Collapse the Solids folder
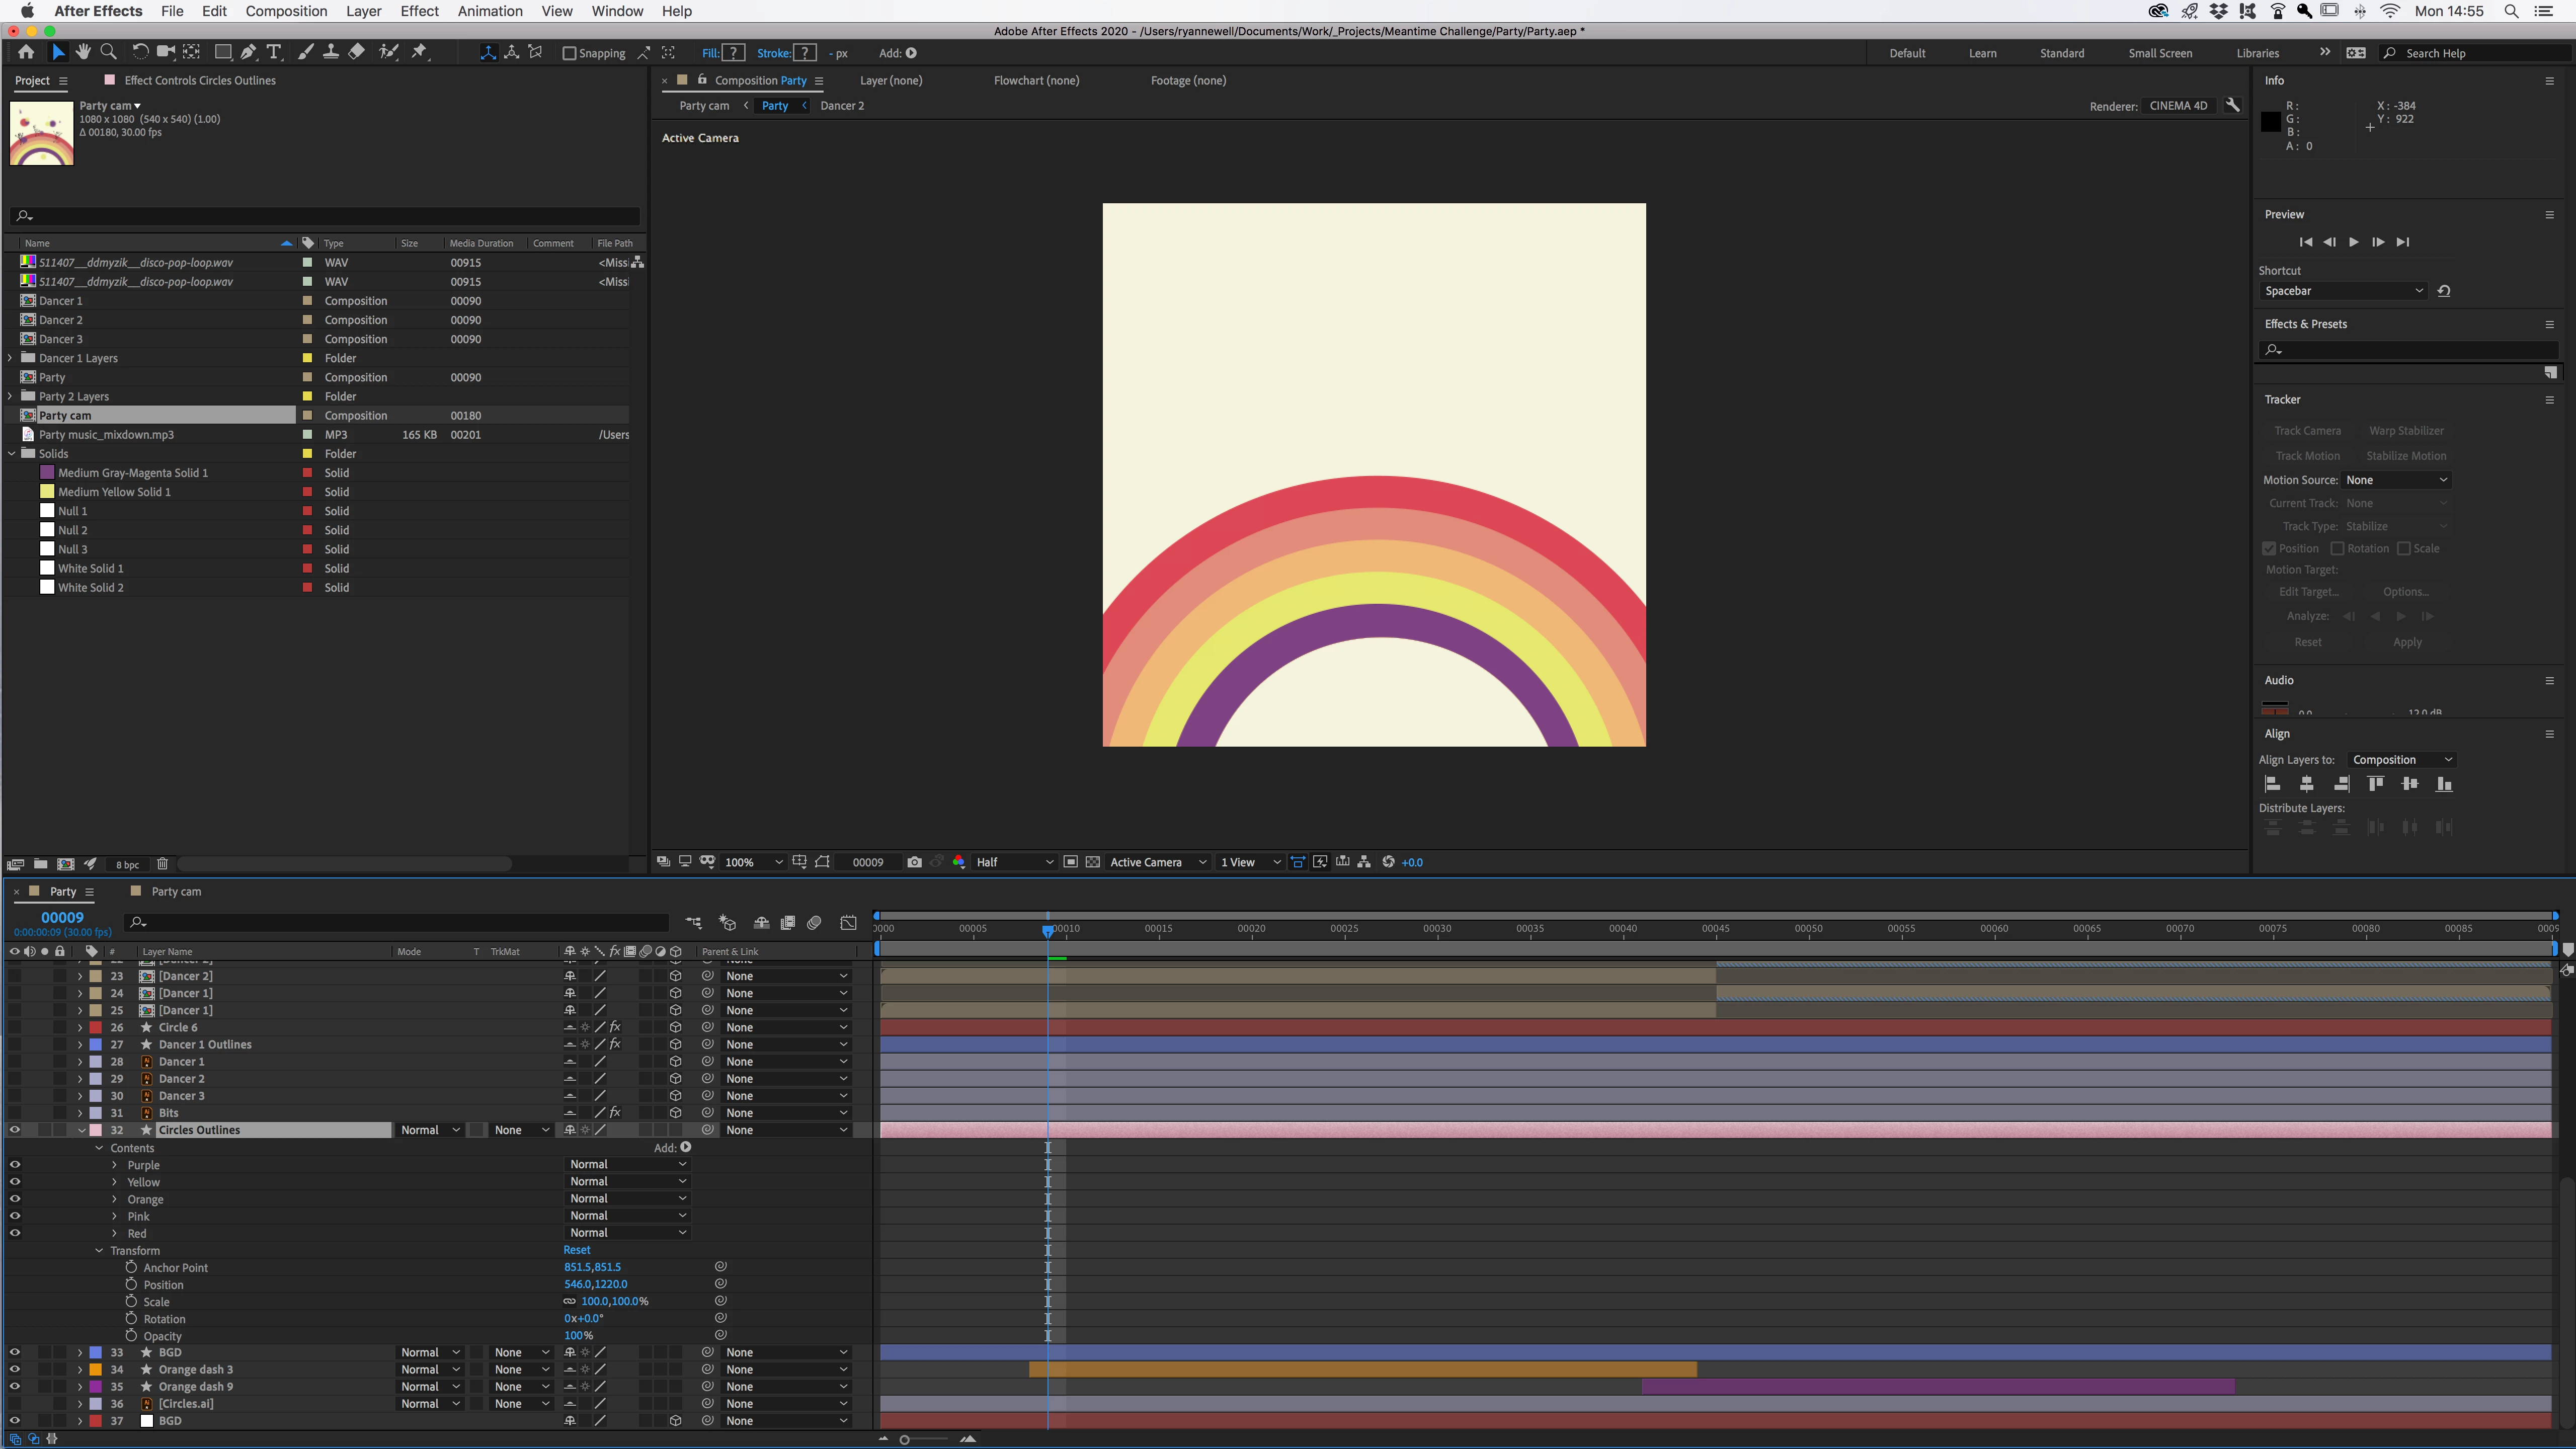The width and height of the screenshot is (2576, 1449). [12, 454]
